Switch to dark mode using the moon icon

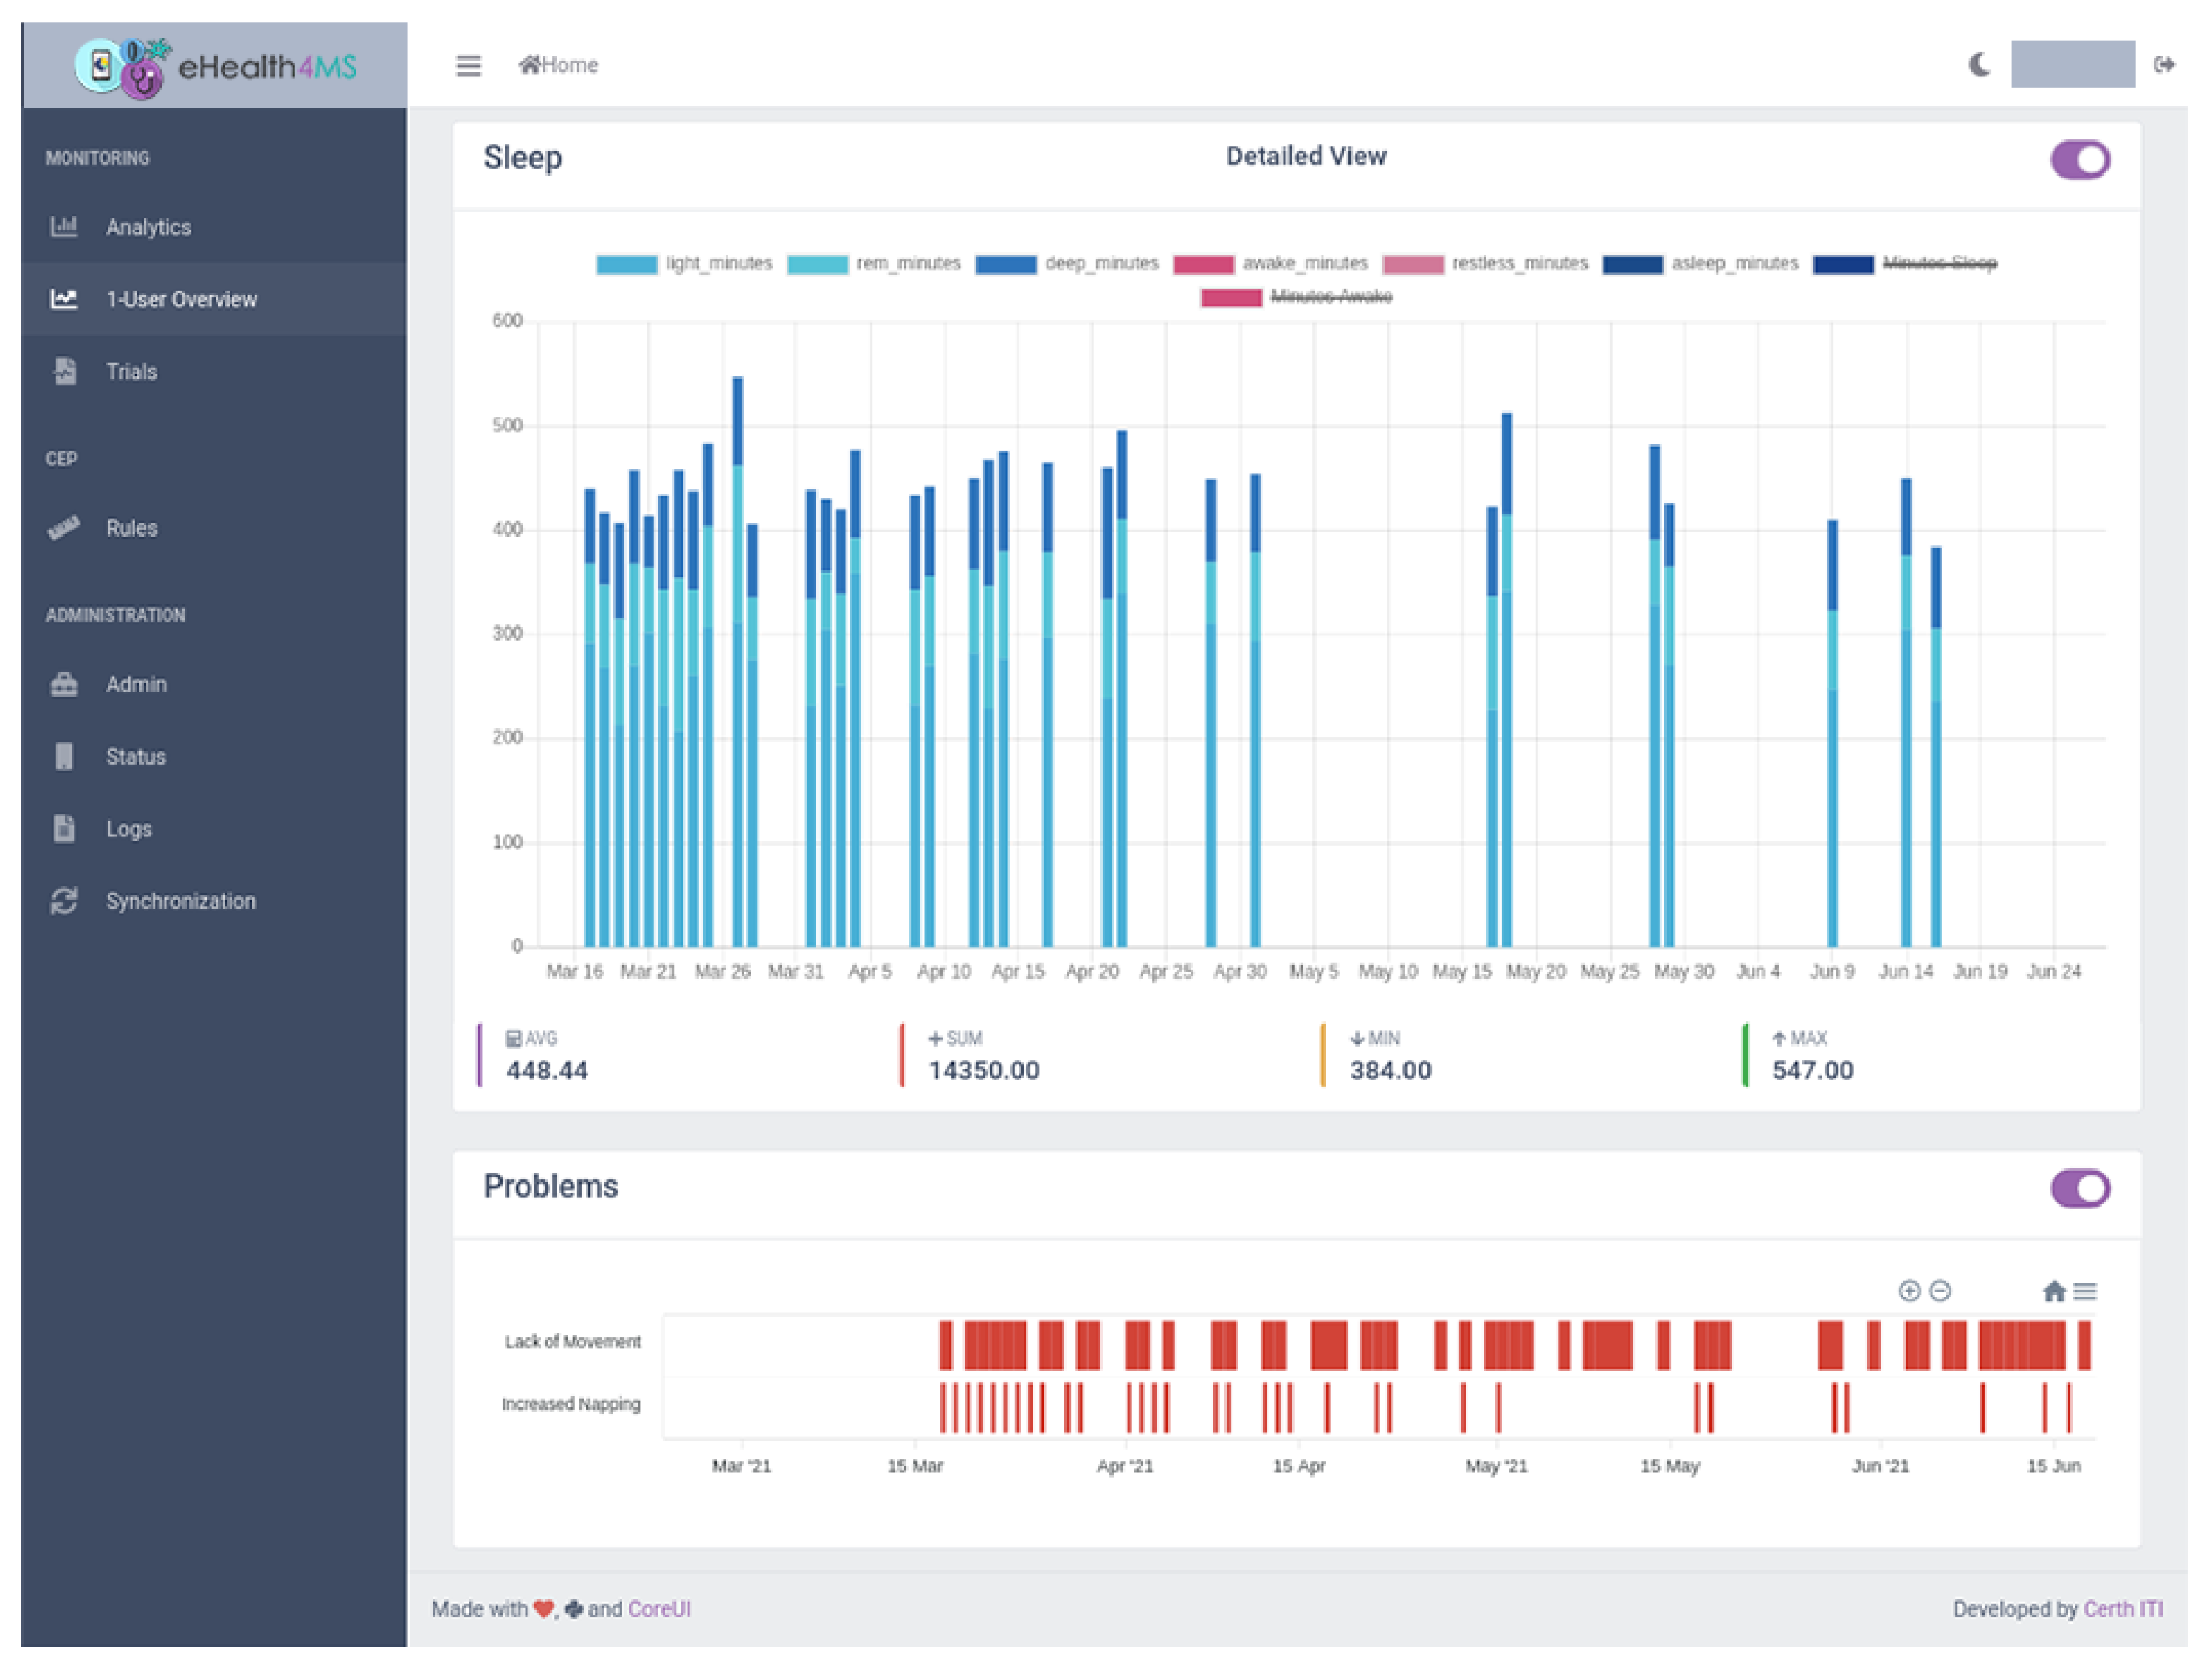pos(1979,65)
